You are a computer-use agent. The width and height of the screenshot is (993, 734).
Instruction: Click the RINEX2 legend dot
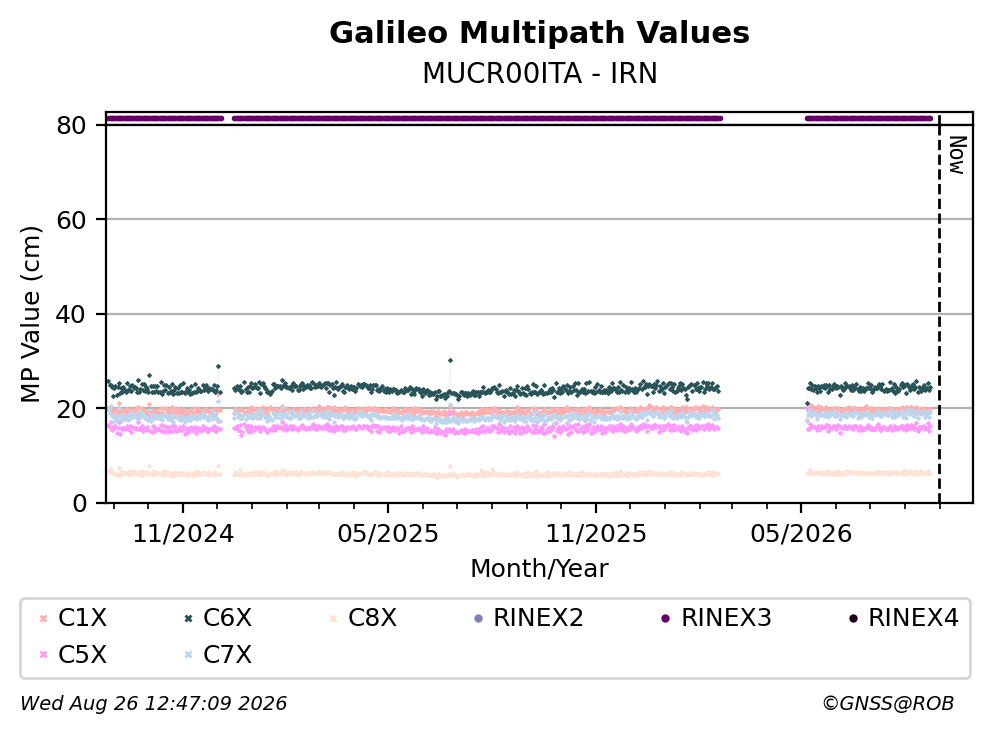pos(478,618)
